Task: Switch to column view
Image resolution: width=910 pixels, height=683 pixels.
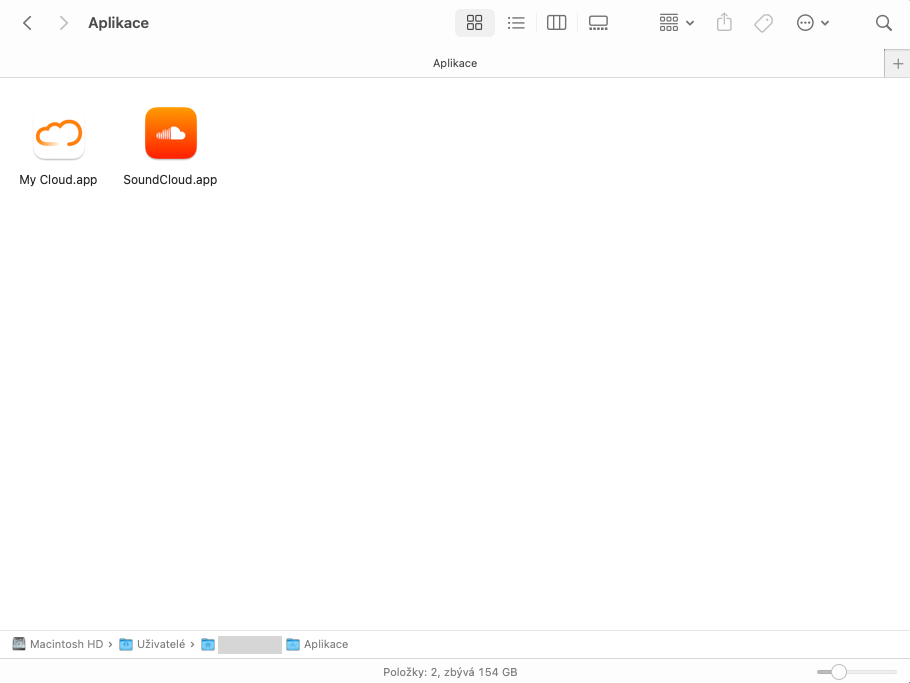Action: pos(557,23)
